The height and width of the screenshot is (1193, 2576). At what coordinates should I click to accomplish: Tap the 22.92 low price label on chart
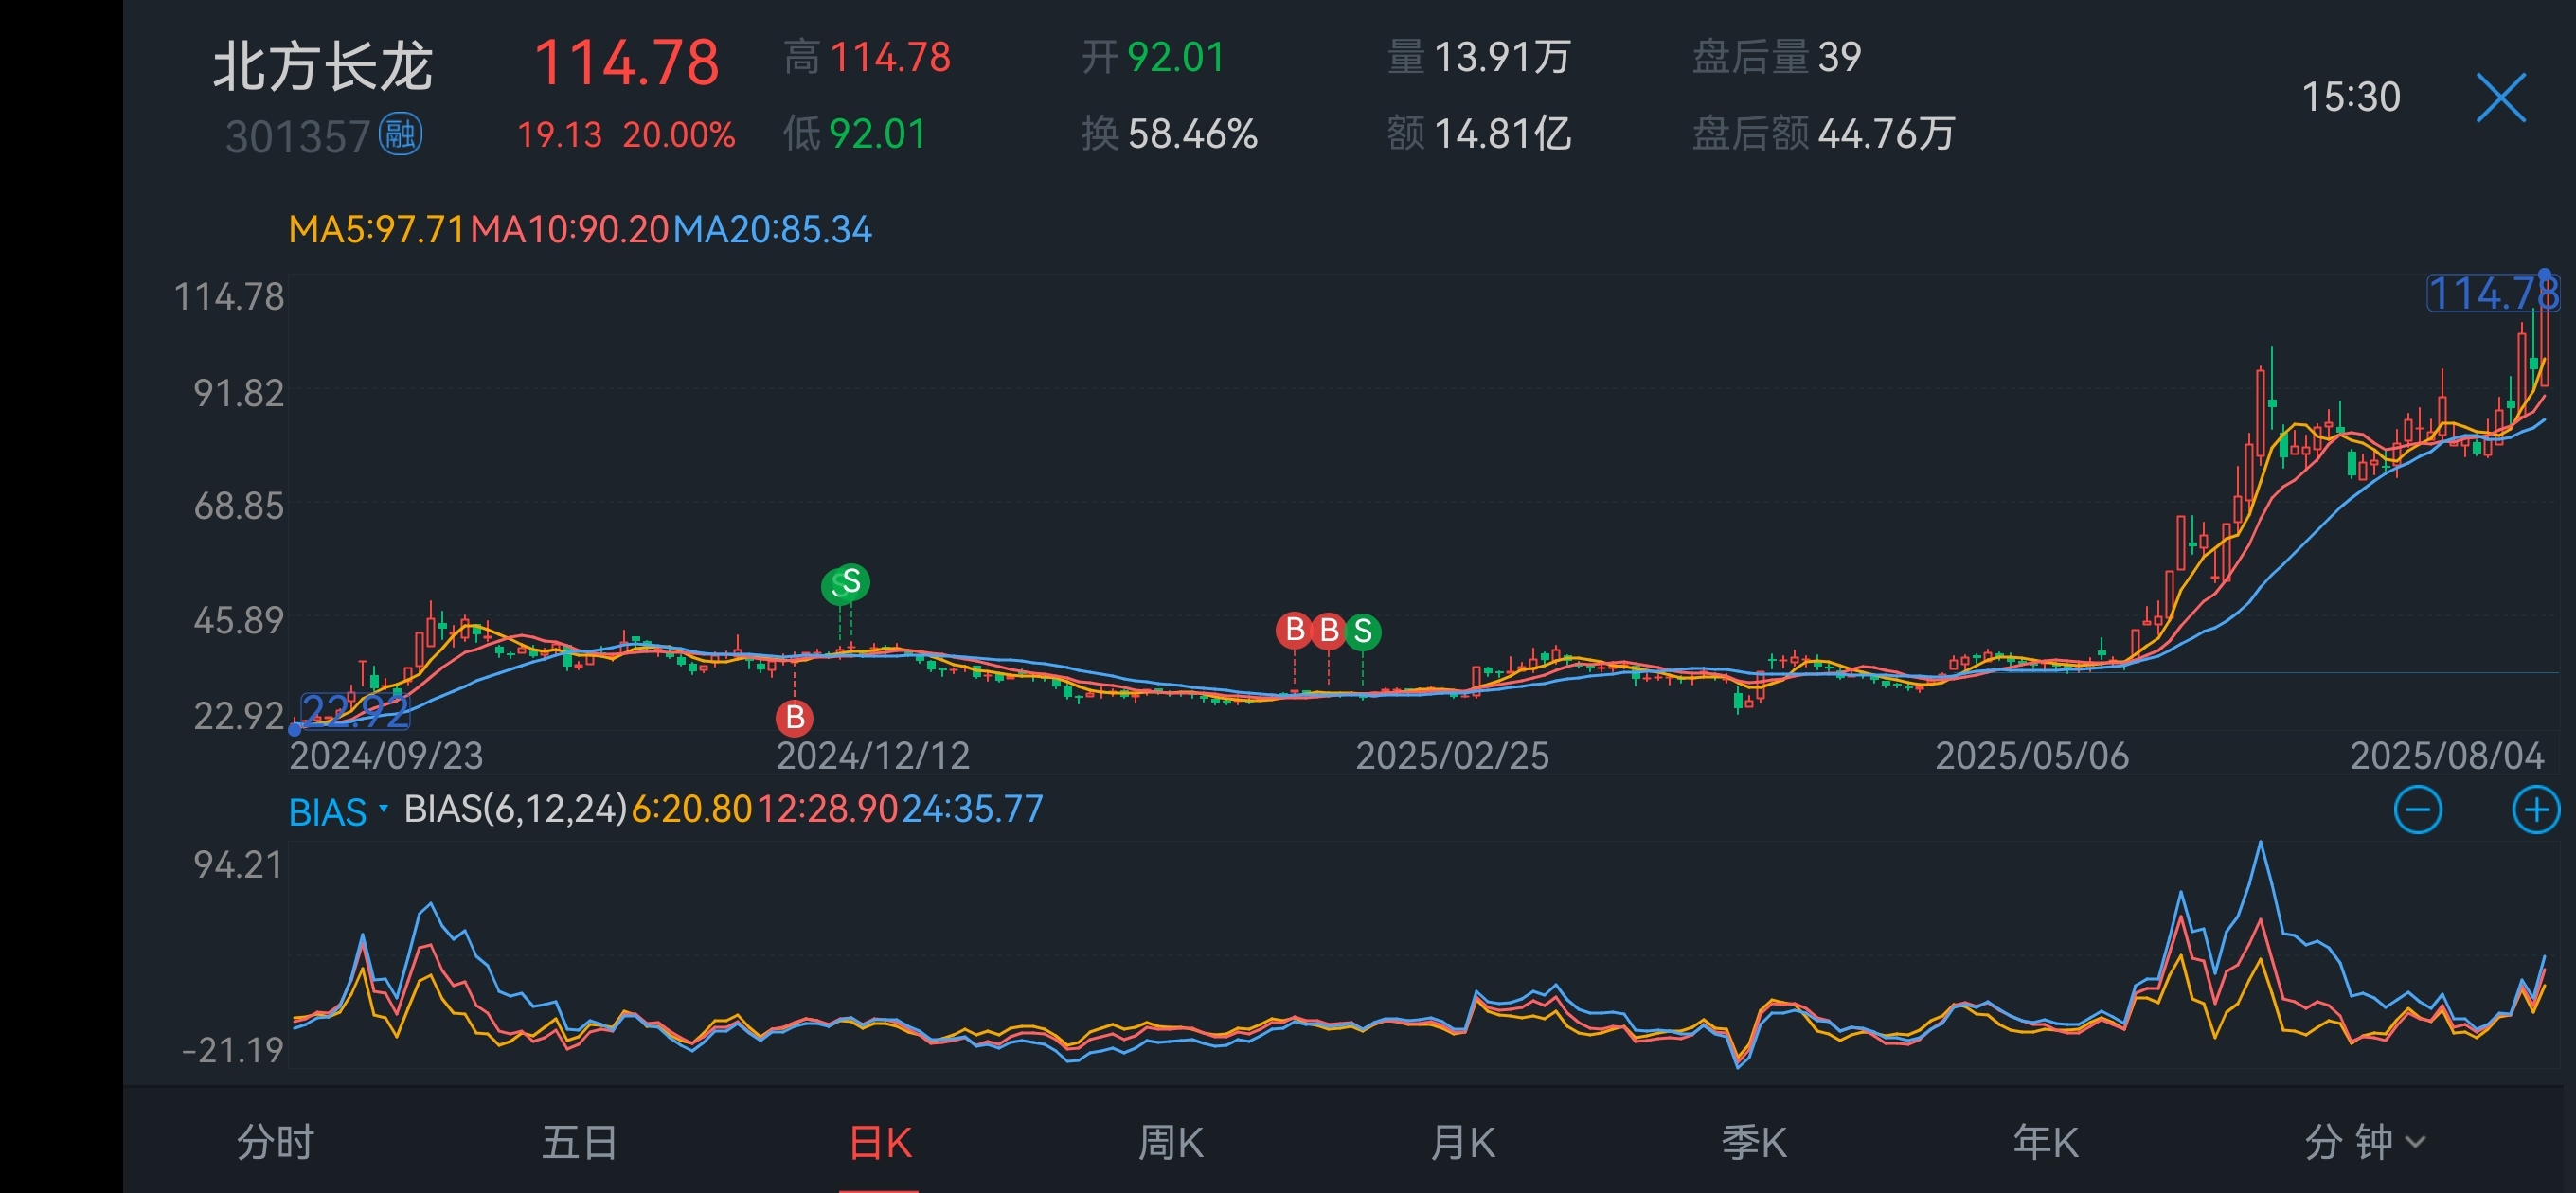(x=355, y=710)
